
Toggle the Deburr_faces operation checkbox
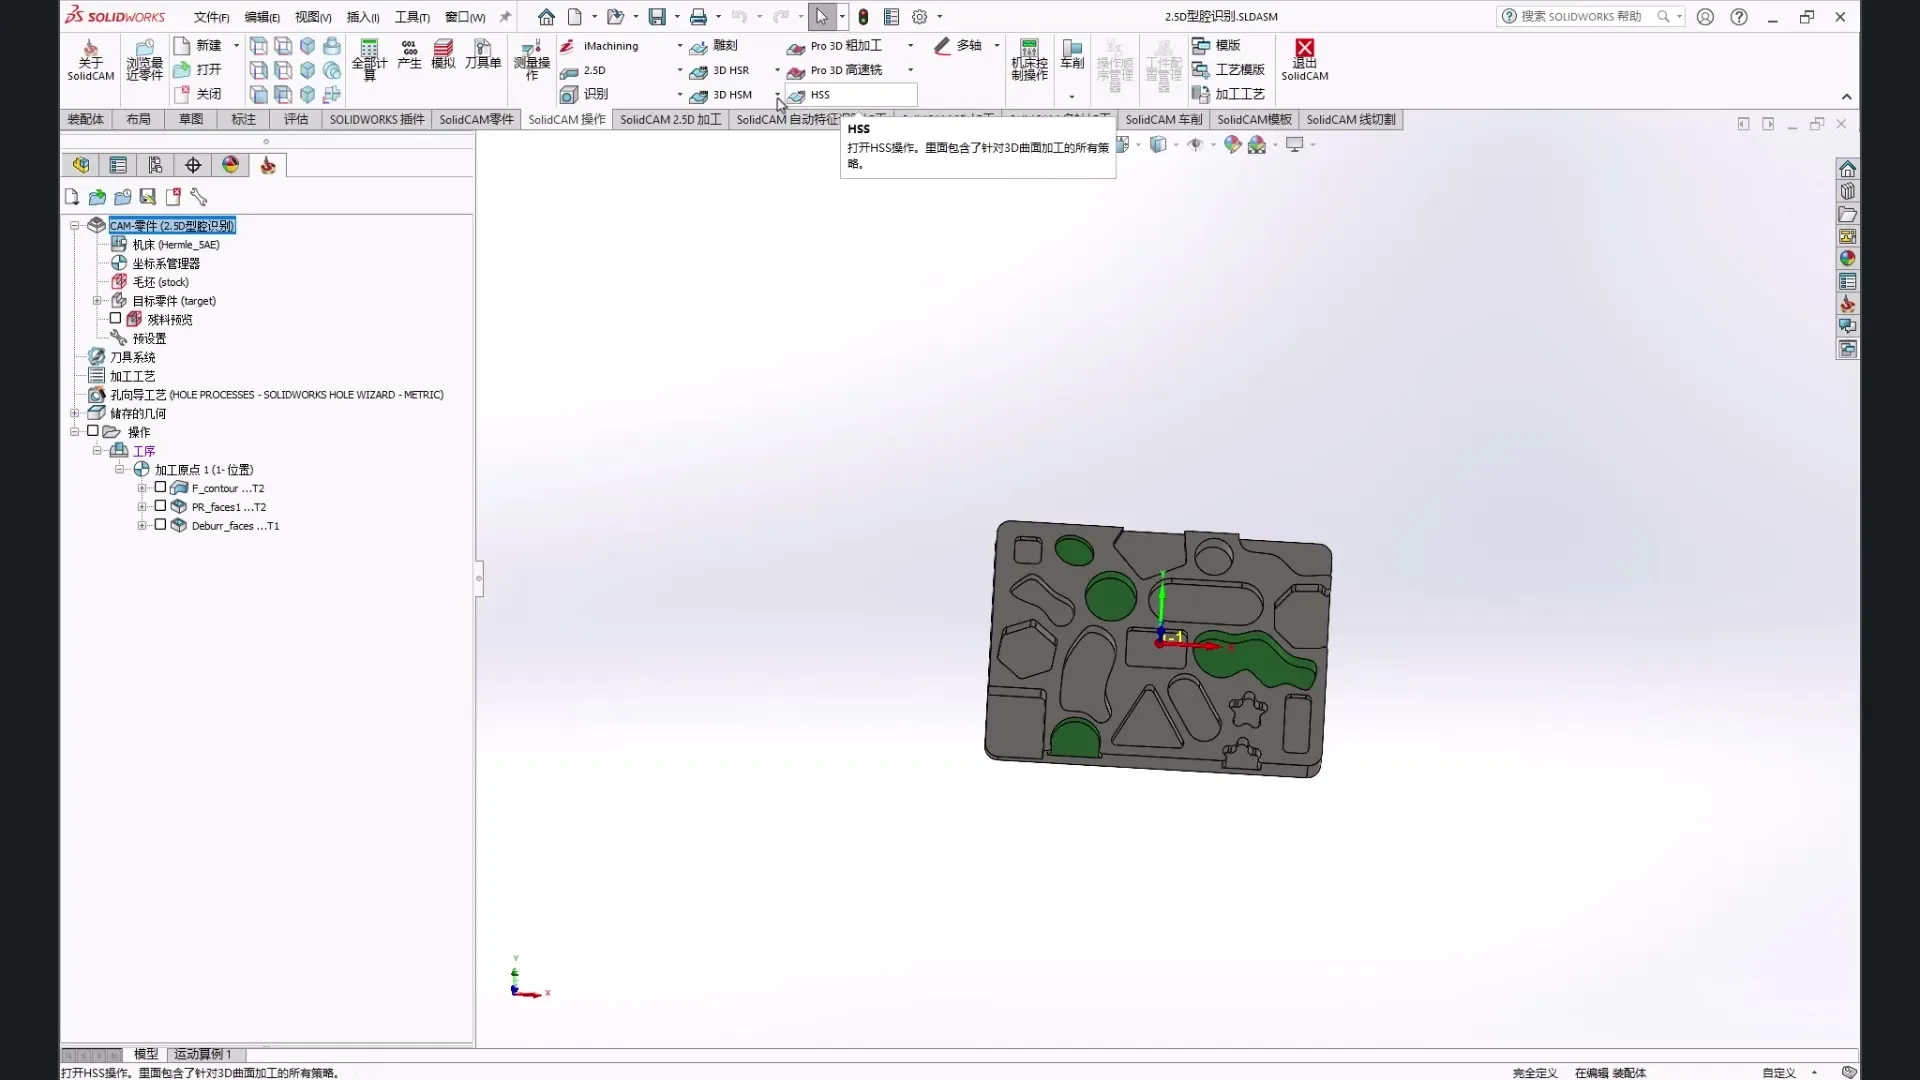pyautogui.click(x=160, y=525)
